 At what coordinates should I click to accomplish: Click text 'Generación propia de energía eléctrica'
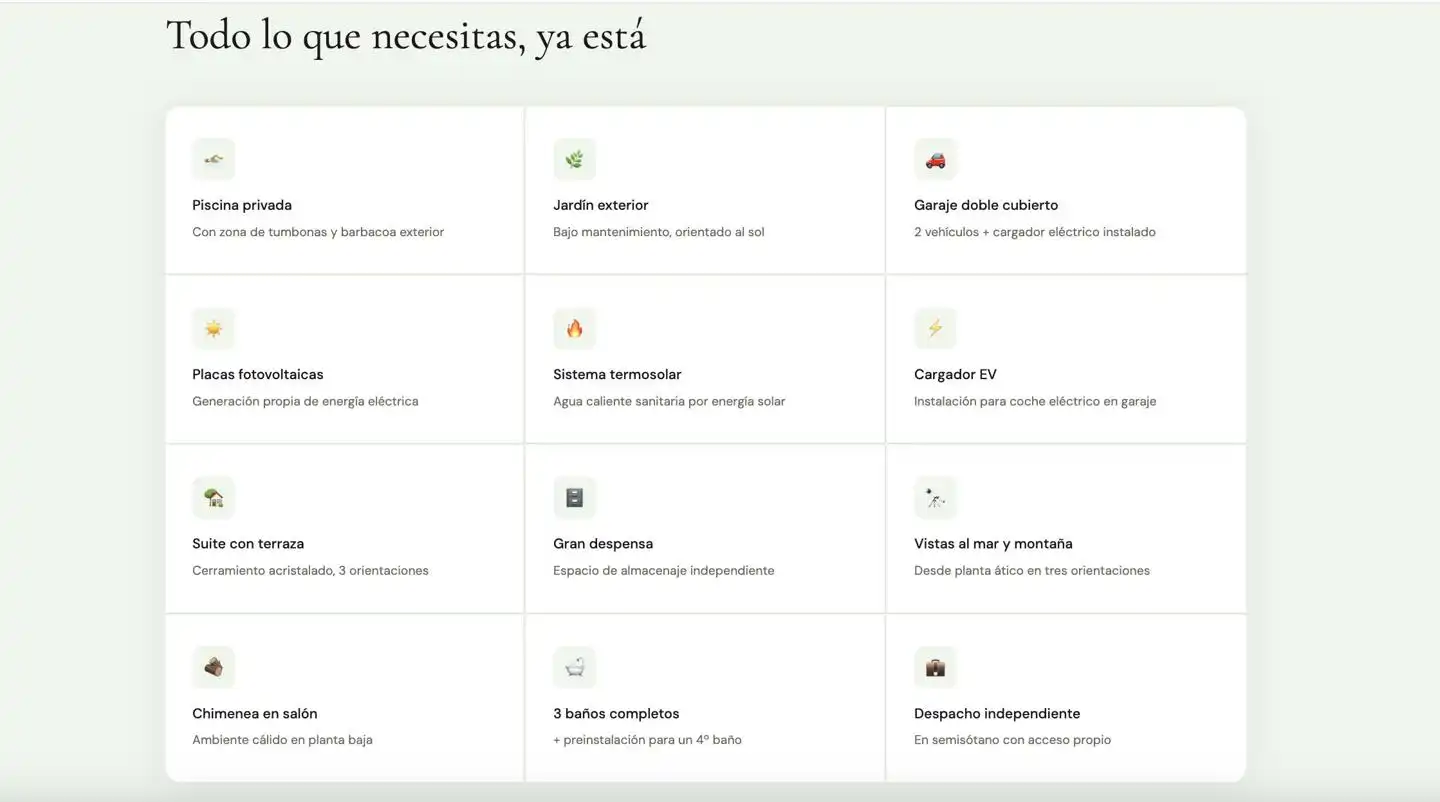click(x=305, y=401)
